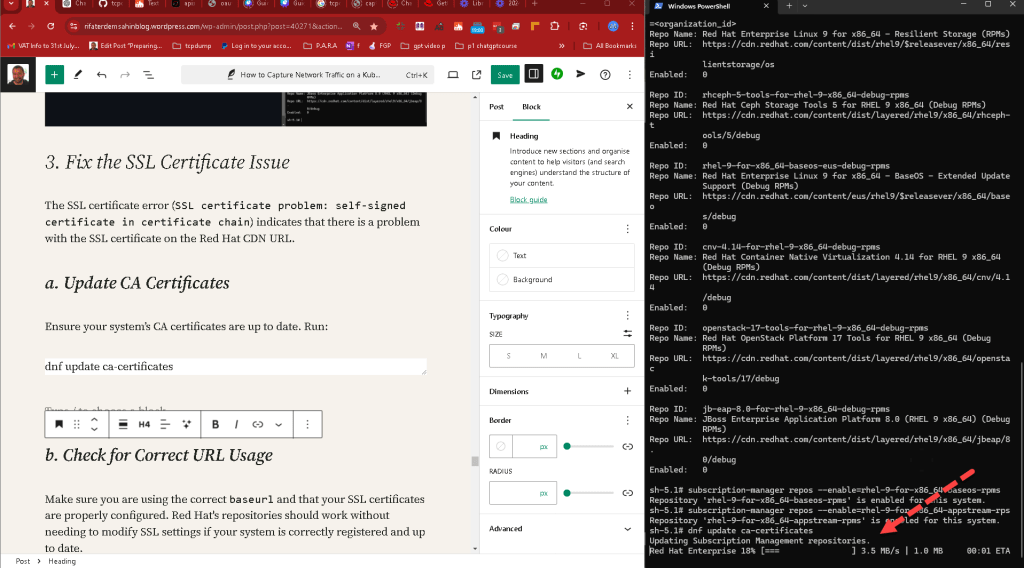
Task: Insert a link via block toolbar
Action: pos(258,424)
